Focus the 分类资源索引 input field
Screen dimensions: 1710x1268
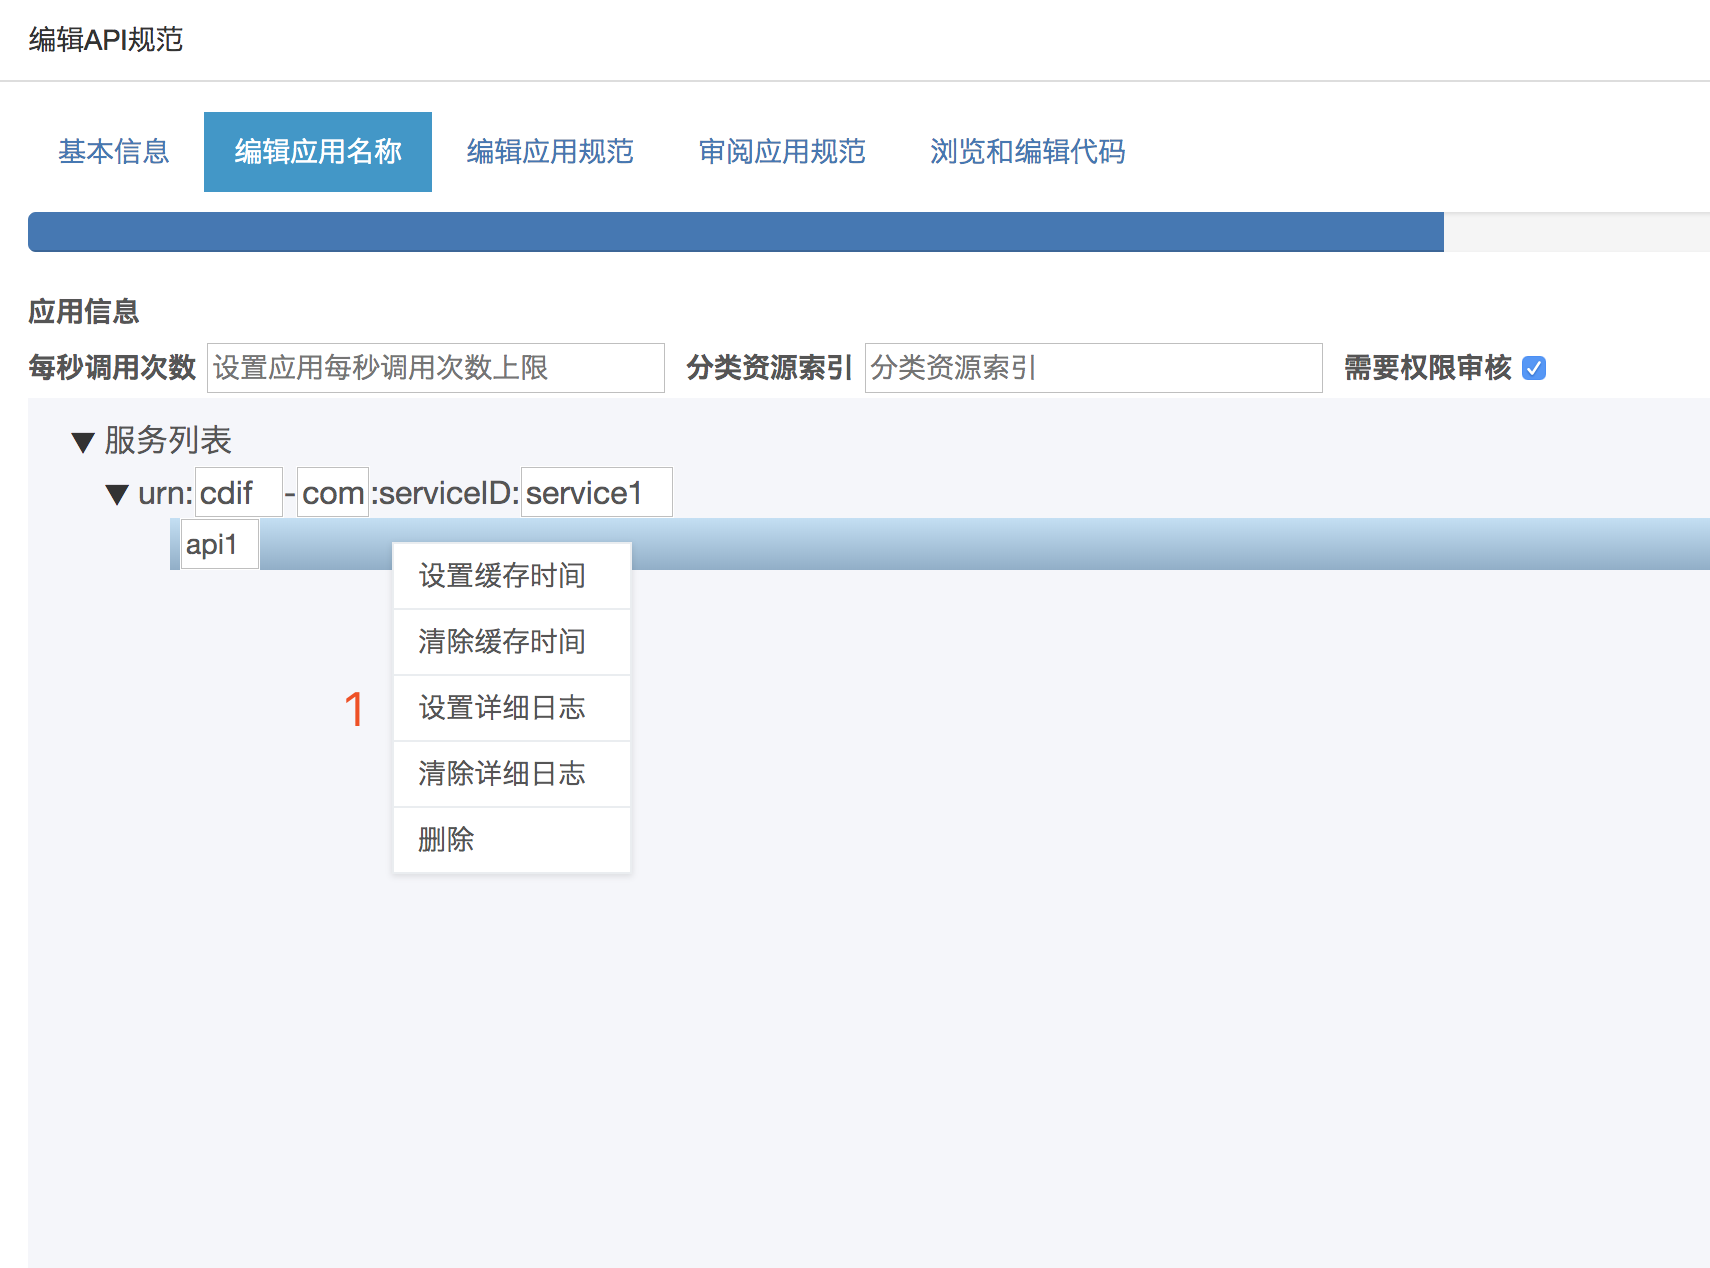pos(1094,368)
